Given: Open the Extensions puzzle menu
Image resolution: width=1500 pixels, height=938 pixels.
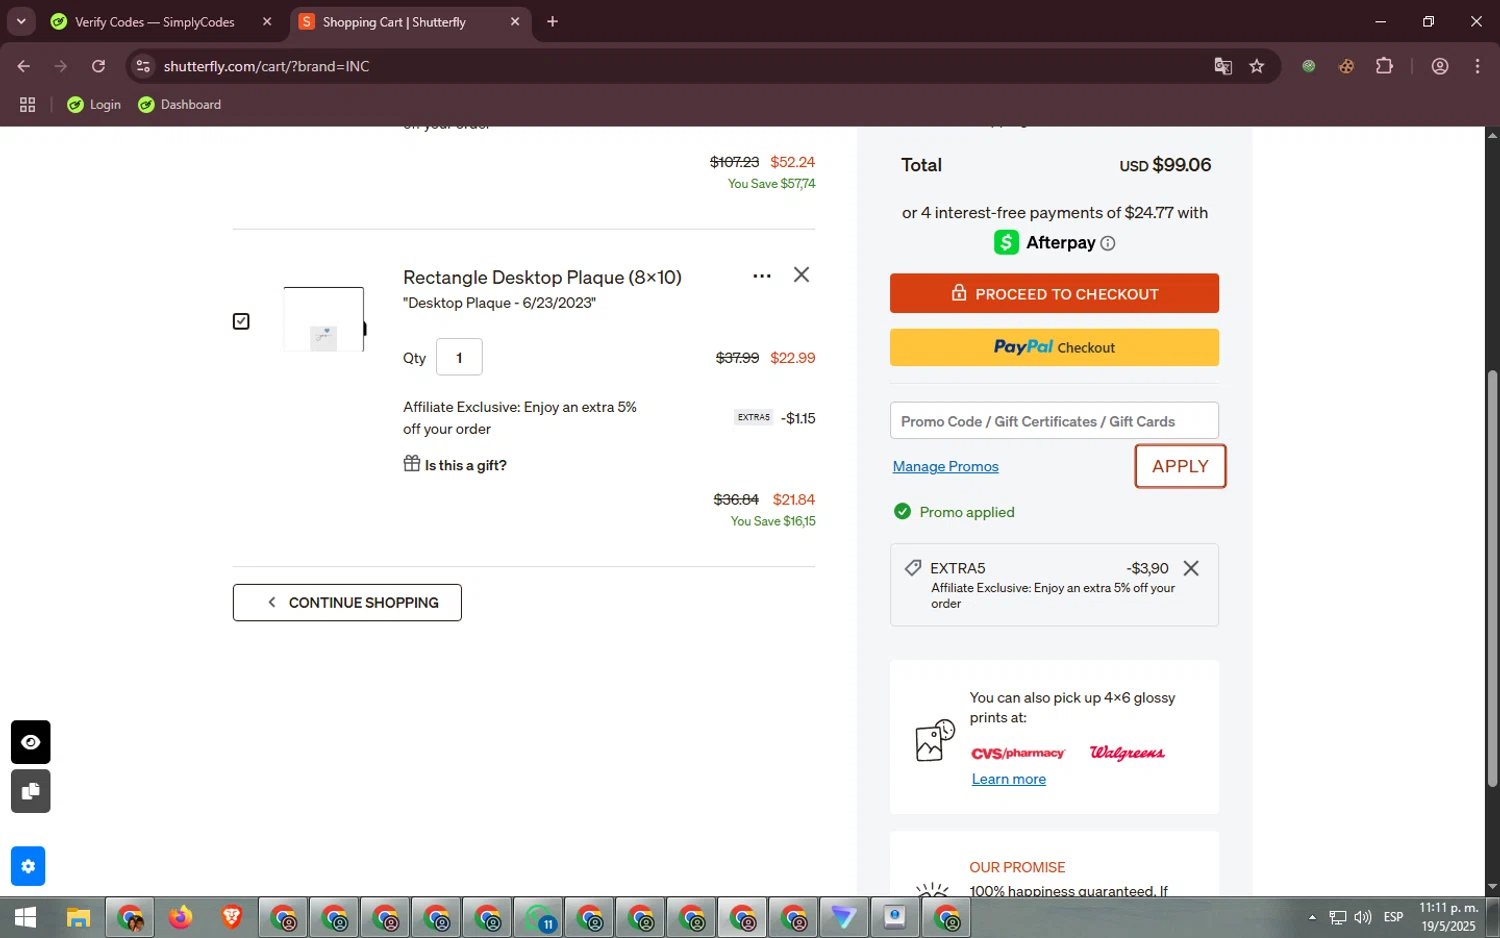Looking at the screenshot, I should (x=1384, y=66).
